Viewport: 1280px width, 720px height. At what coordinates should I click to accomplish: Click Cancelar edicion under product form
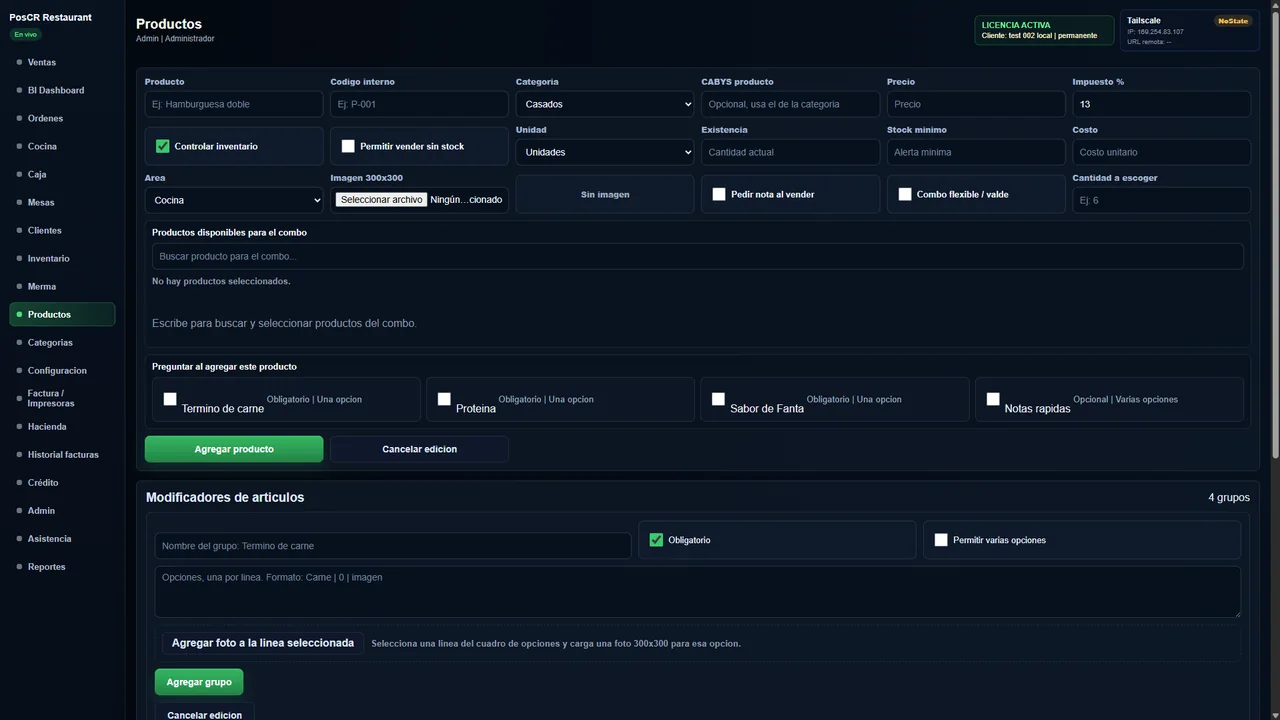pos(419,449)
